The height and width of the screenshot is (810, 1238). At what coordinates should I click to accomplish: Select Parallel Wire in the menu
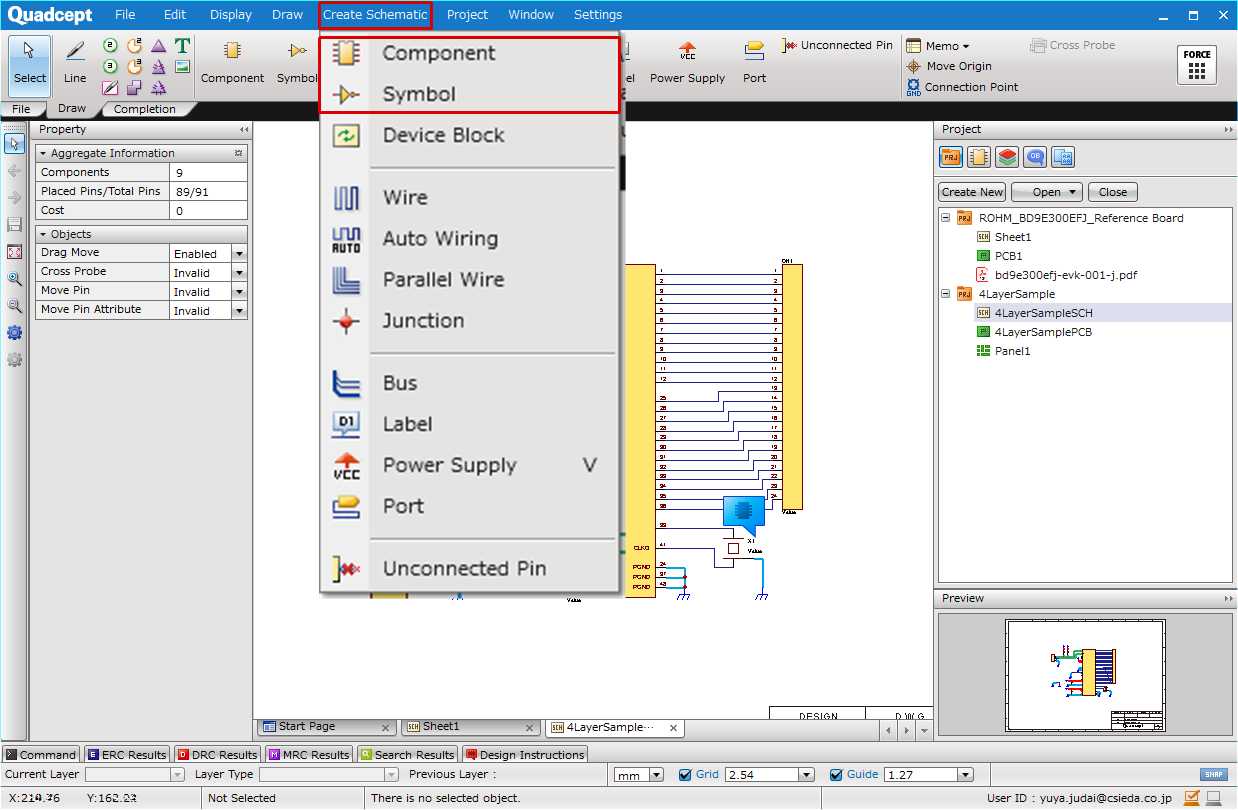(443, 280)
